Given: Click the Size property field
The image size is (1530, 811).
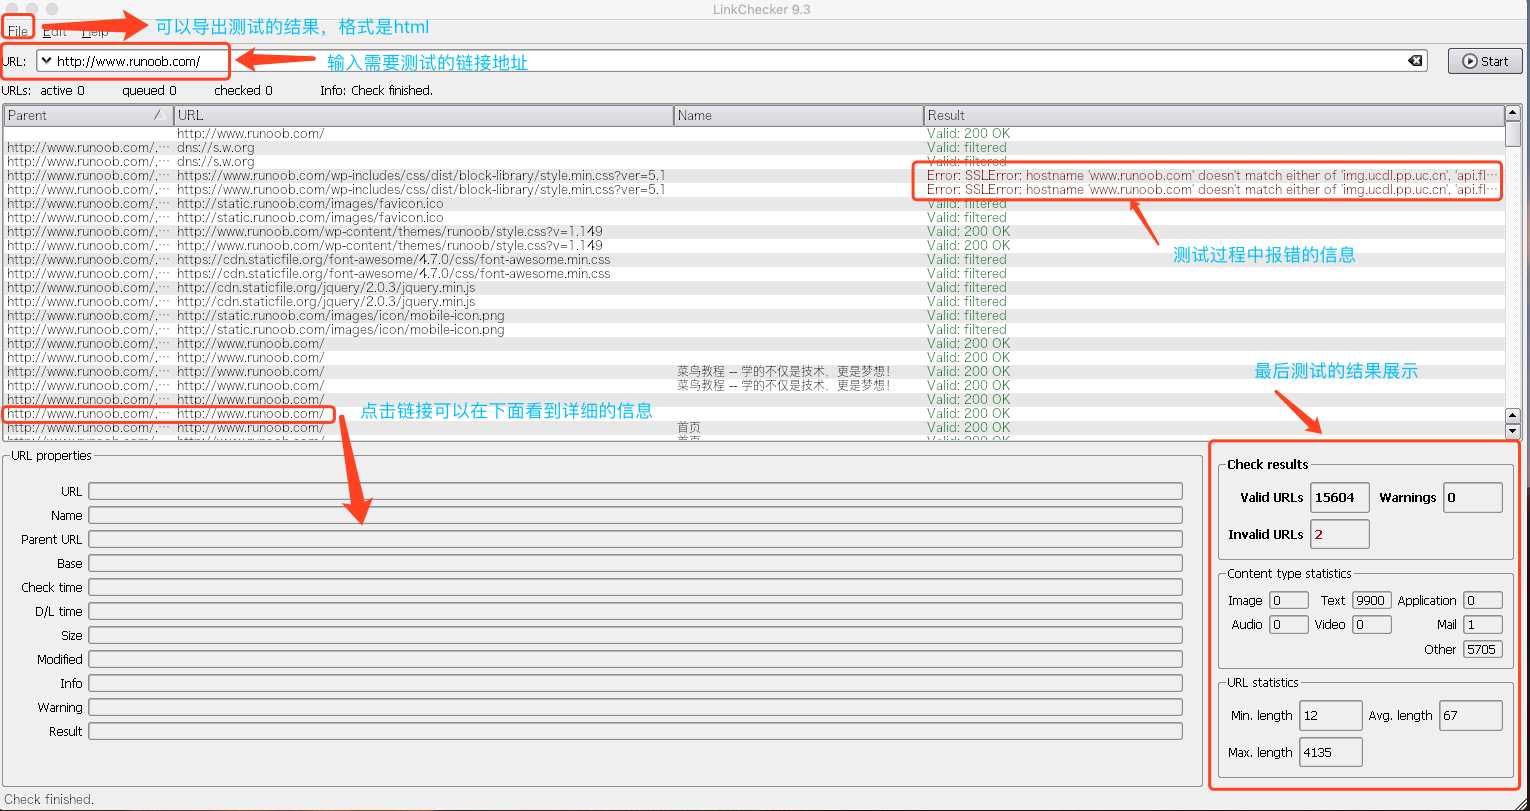Looking at the screenshot, I should coord(635,635).
